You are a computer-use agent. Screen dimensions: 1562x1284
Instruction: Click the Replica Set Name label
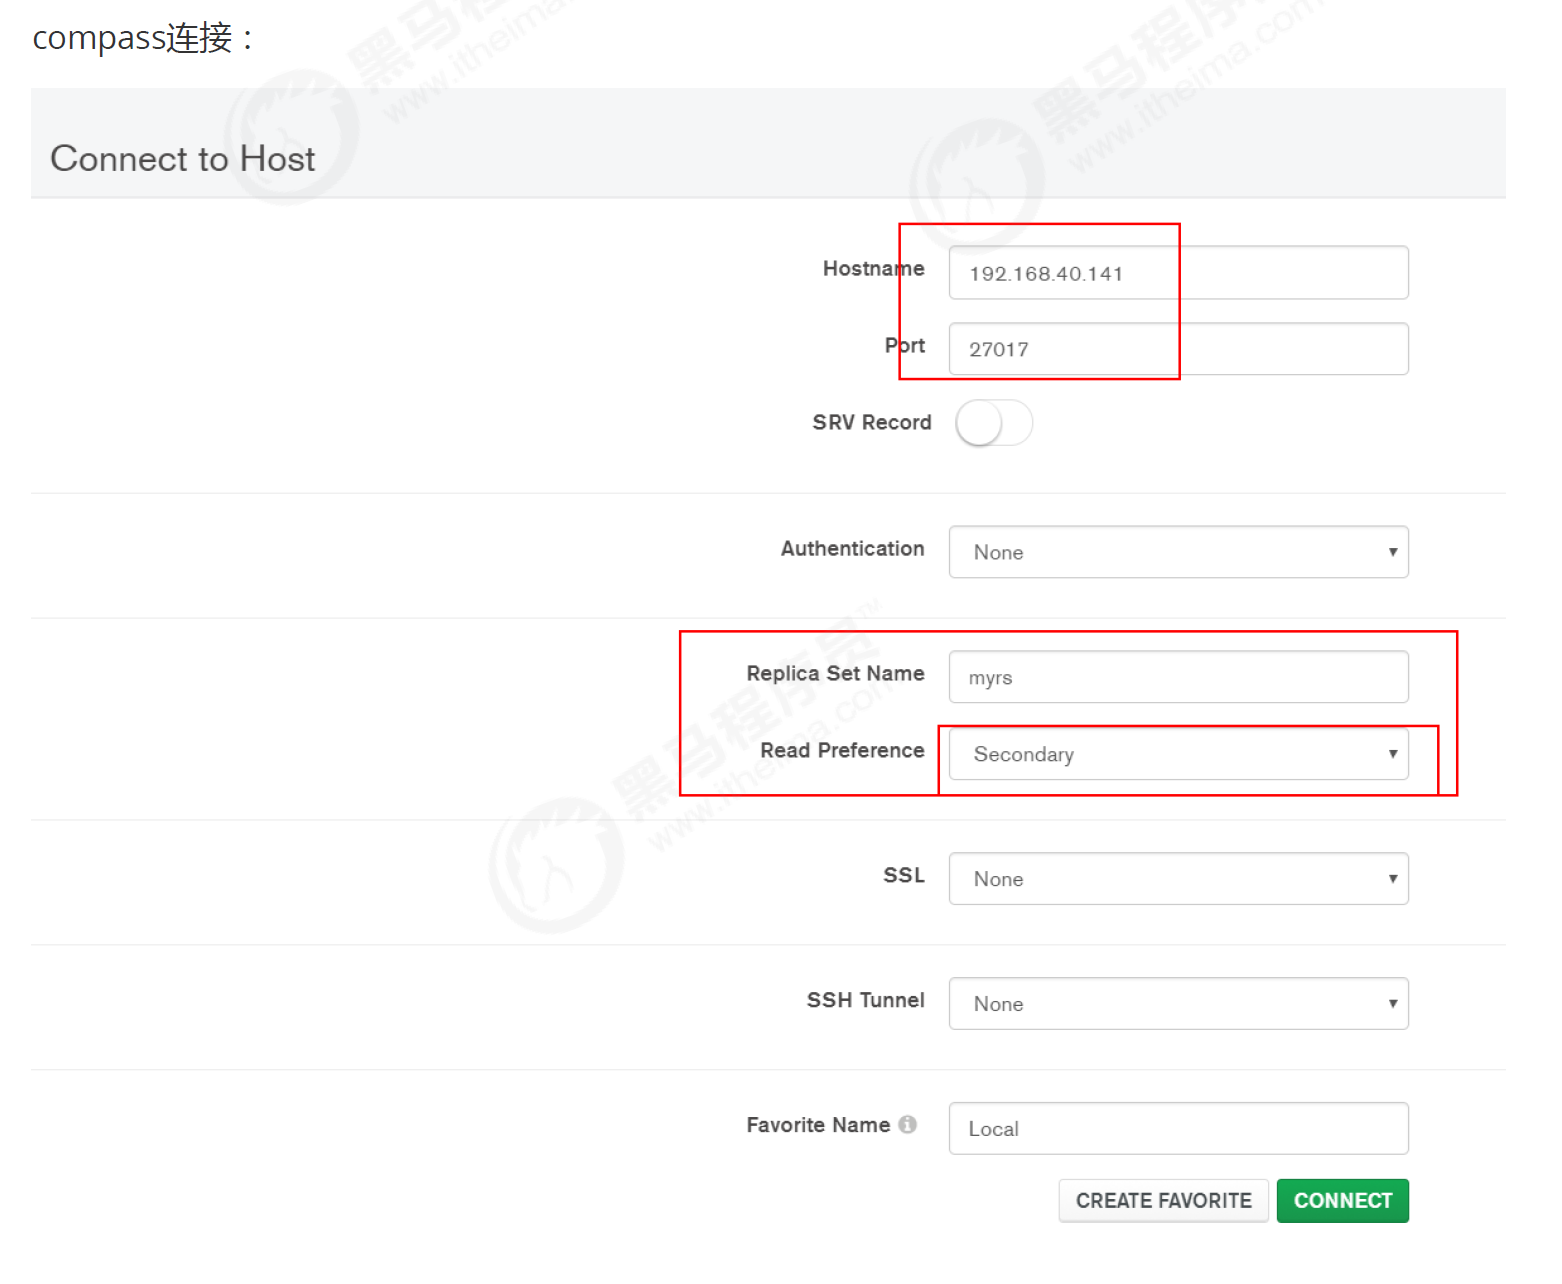(835, 674)
